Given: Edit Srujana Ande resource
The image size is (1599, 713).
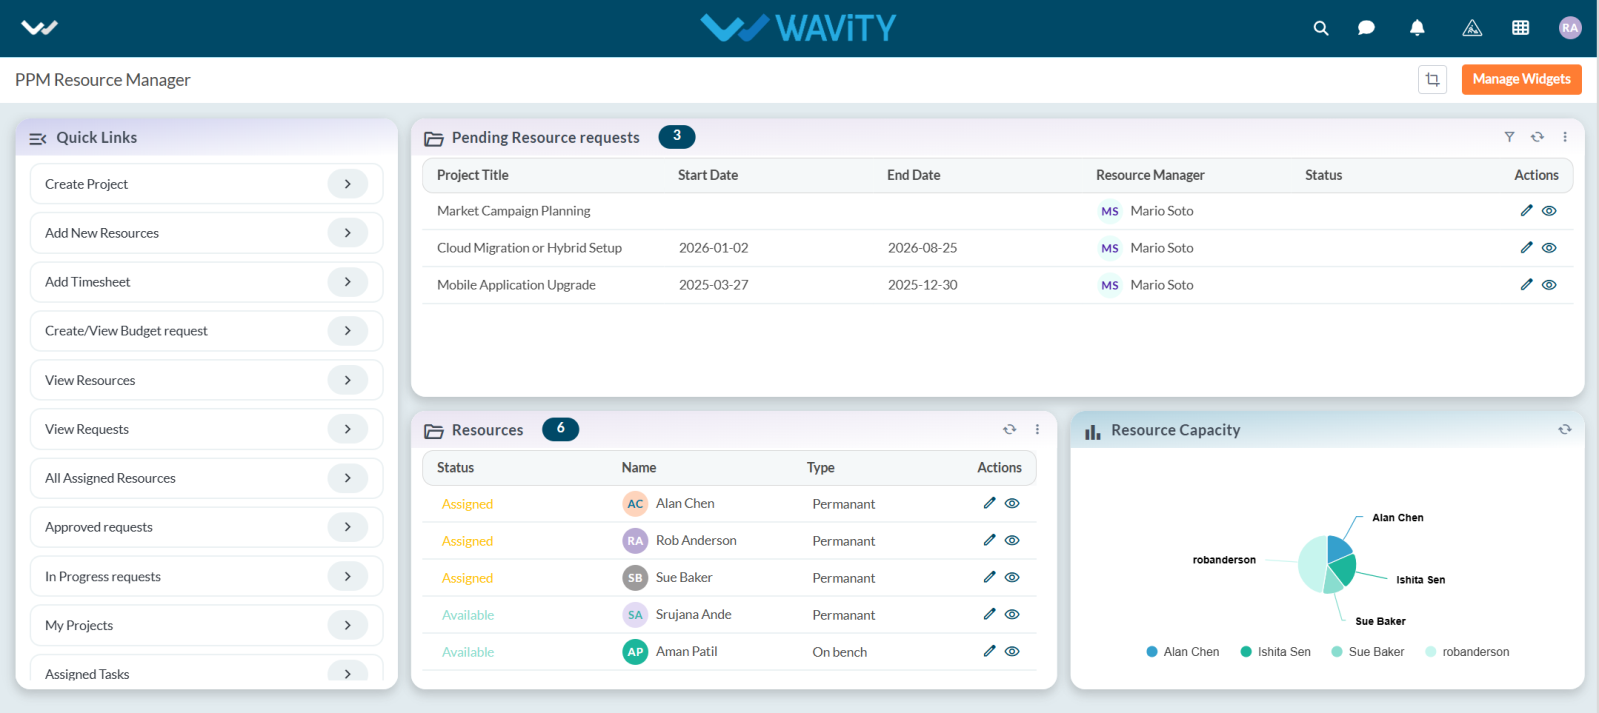Looking at the screenshot, I should (x=989, y=614).
